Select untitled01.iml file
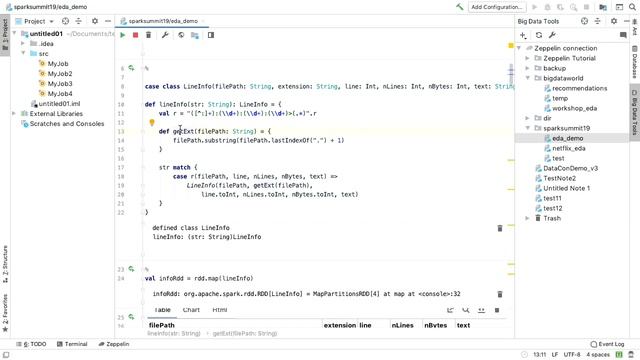Viewport: 640px width, 360px height. pyautogui.click(x=59, y=104)
